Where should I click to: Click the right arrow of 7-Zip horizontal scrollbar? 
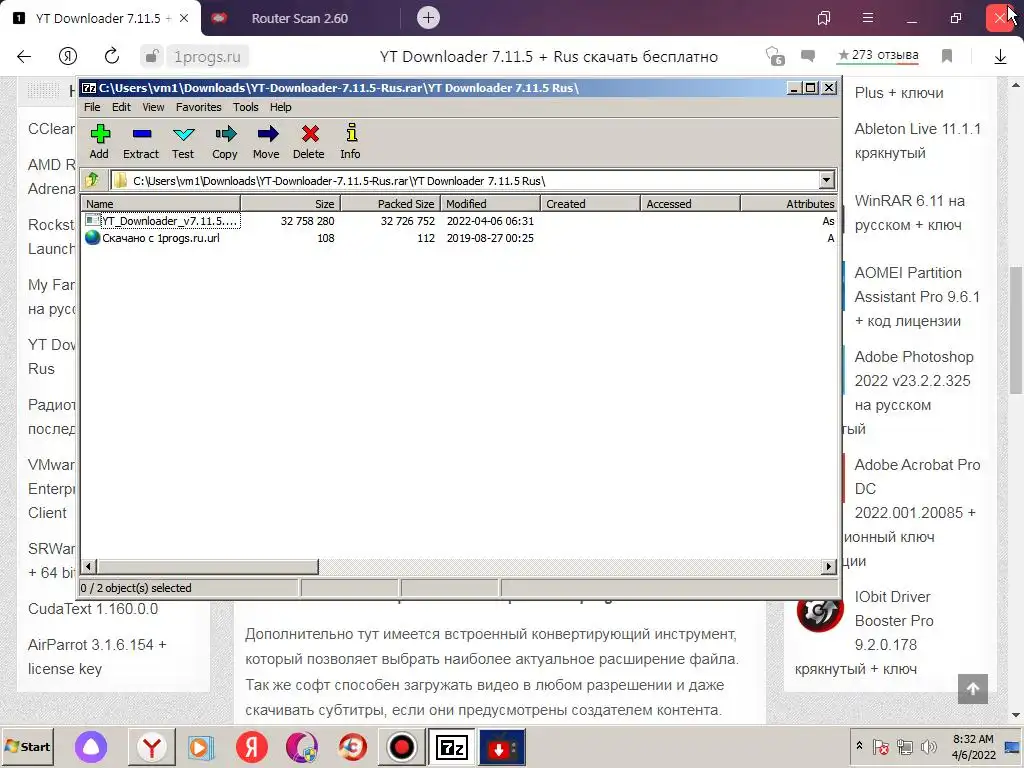[829, 566]
